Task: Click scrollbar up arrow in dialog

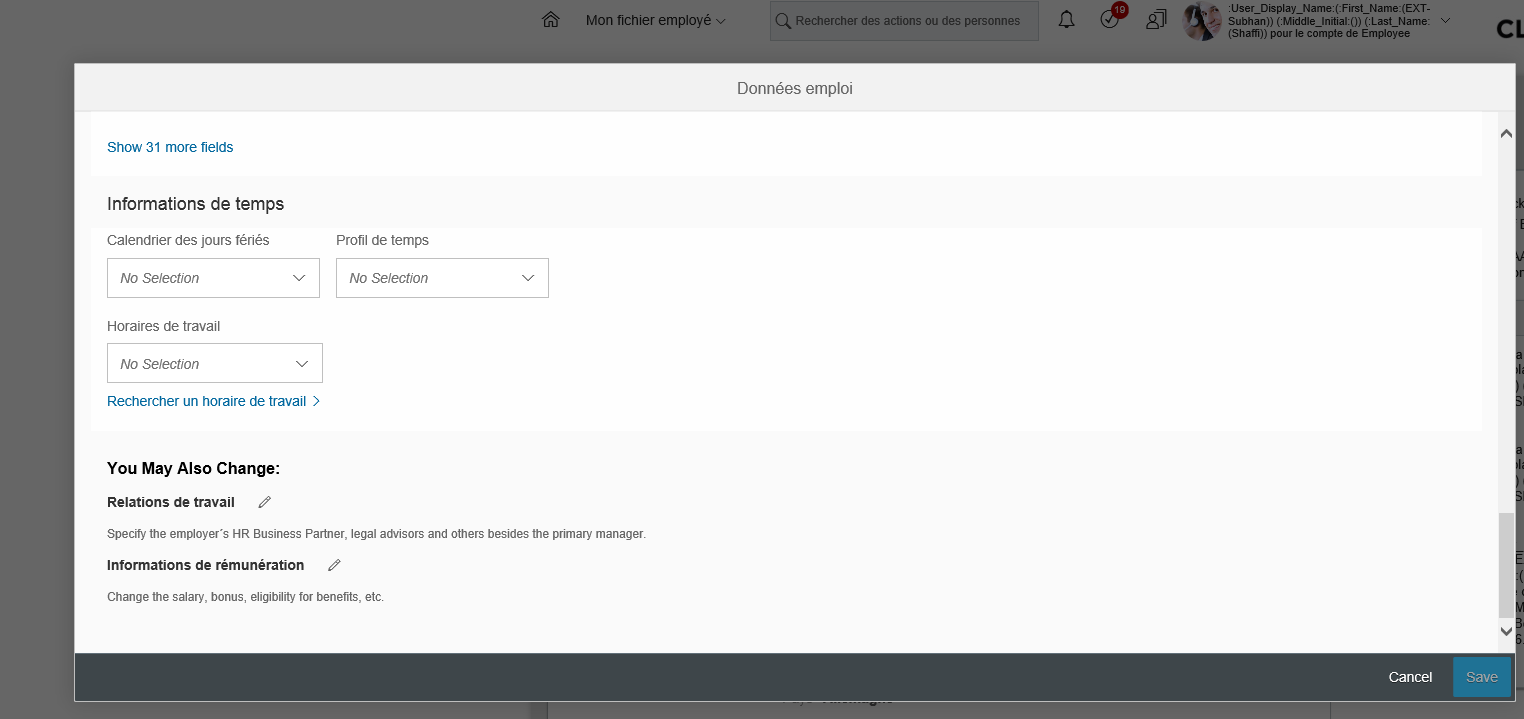Action: point(1506,133)
